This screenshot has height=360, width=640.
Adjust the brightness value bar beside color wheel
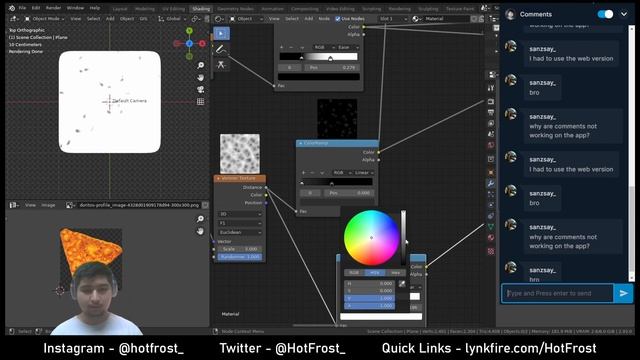pos(403,238)
